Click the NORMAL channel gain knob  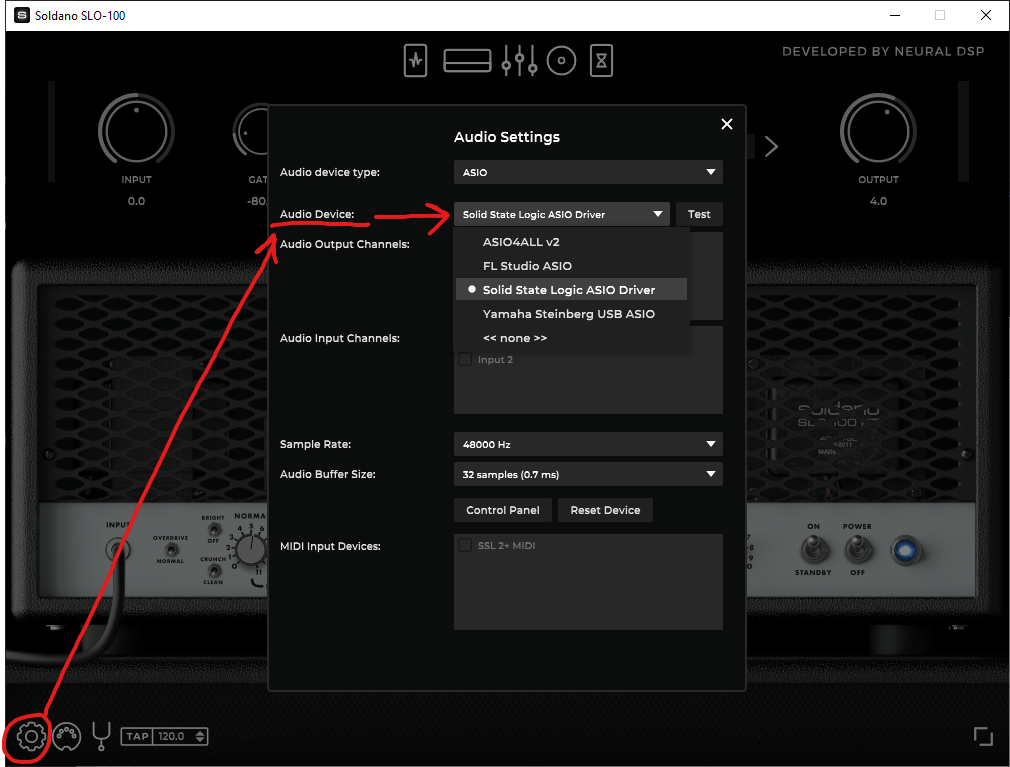(250, 551)
